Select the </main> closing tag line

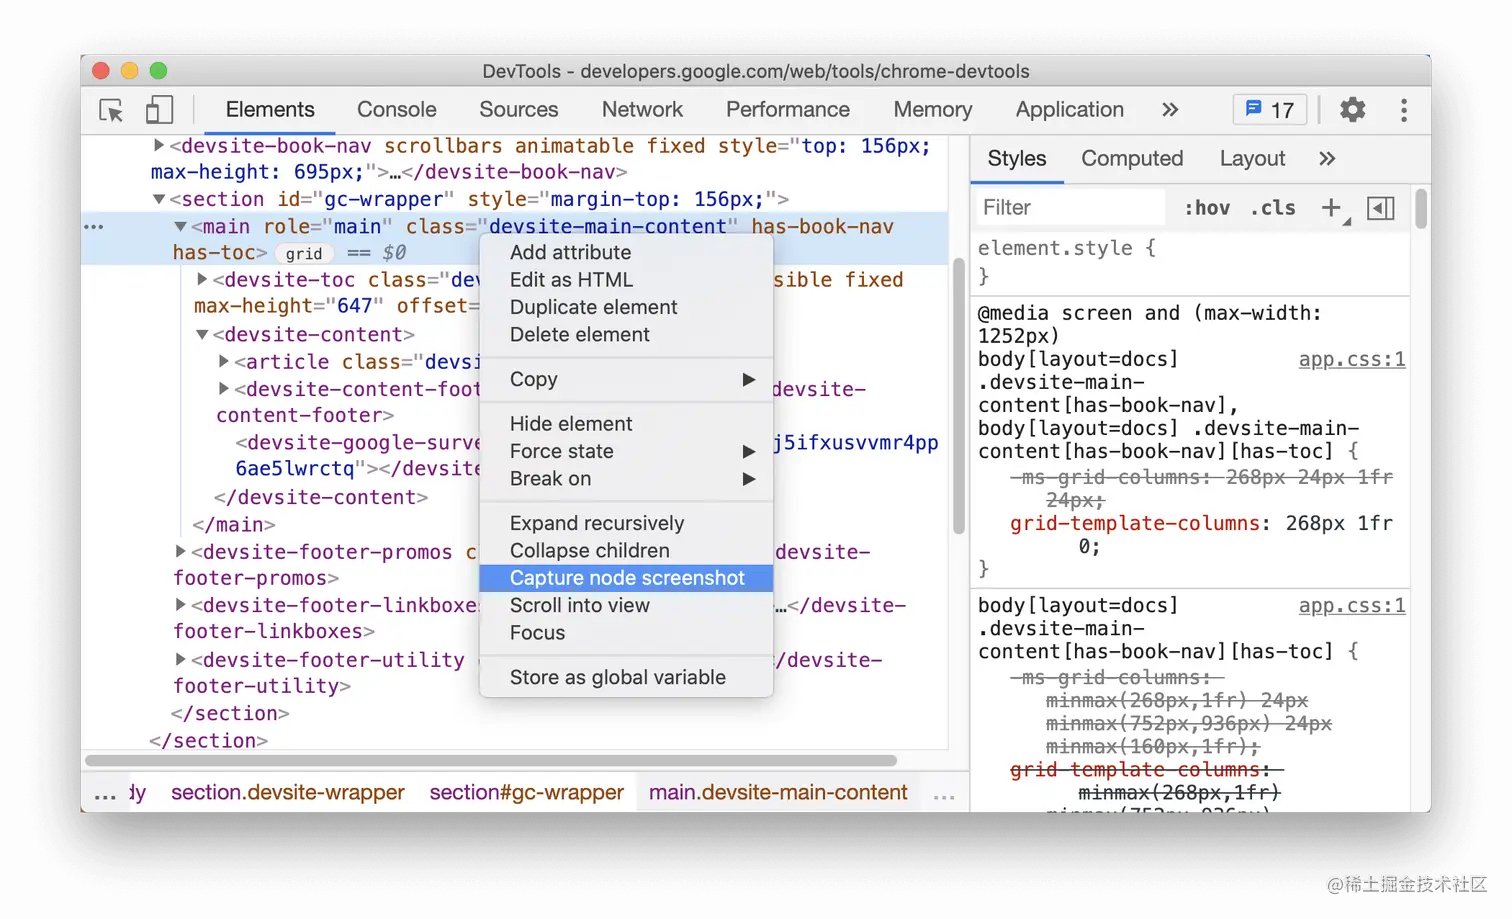pos(235,524)
